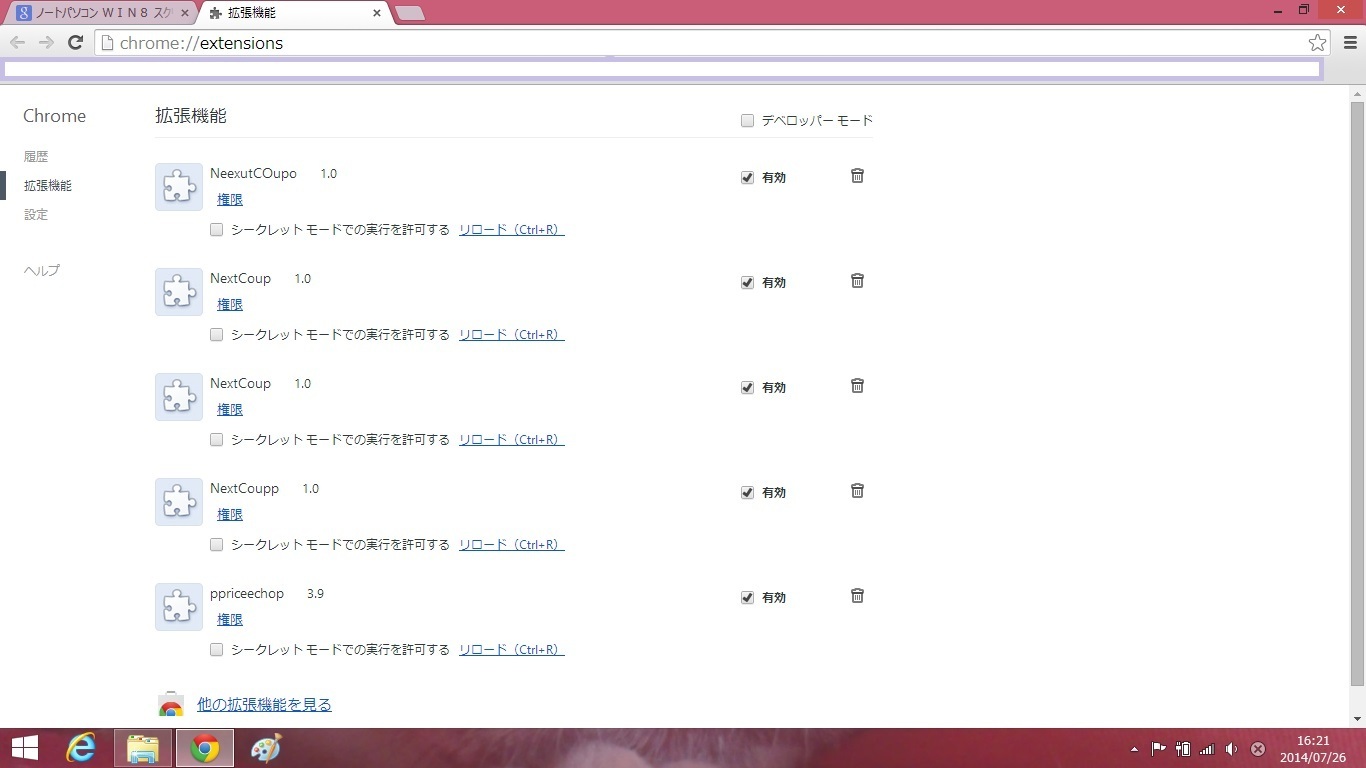This screenshot has width=1366, height=768.
Task: Close the 拡張機能 tab
Action: click(377, 13)
